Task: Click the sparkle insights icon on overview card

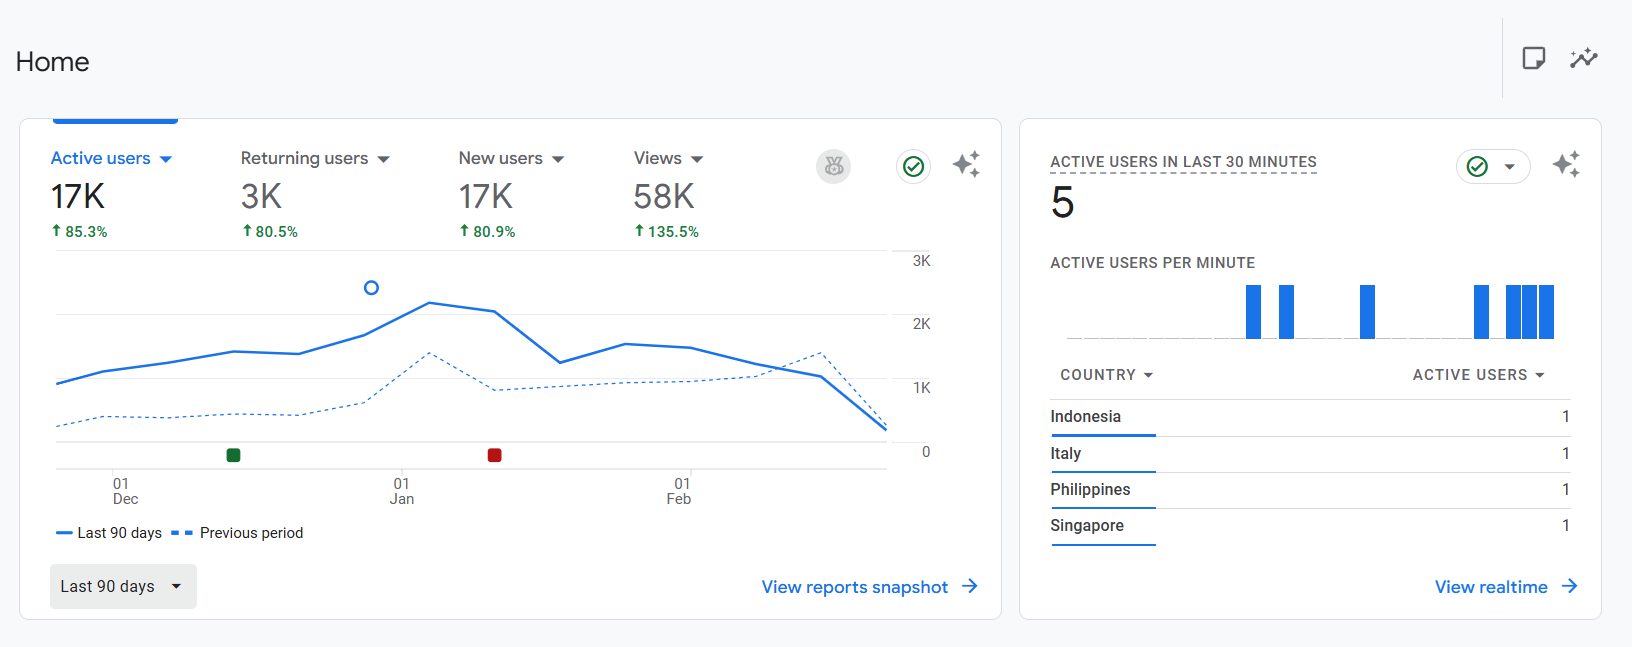Action: tap(966, 164)
